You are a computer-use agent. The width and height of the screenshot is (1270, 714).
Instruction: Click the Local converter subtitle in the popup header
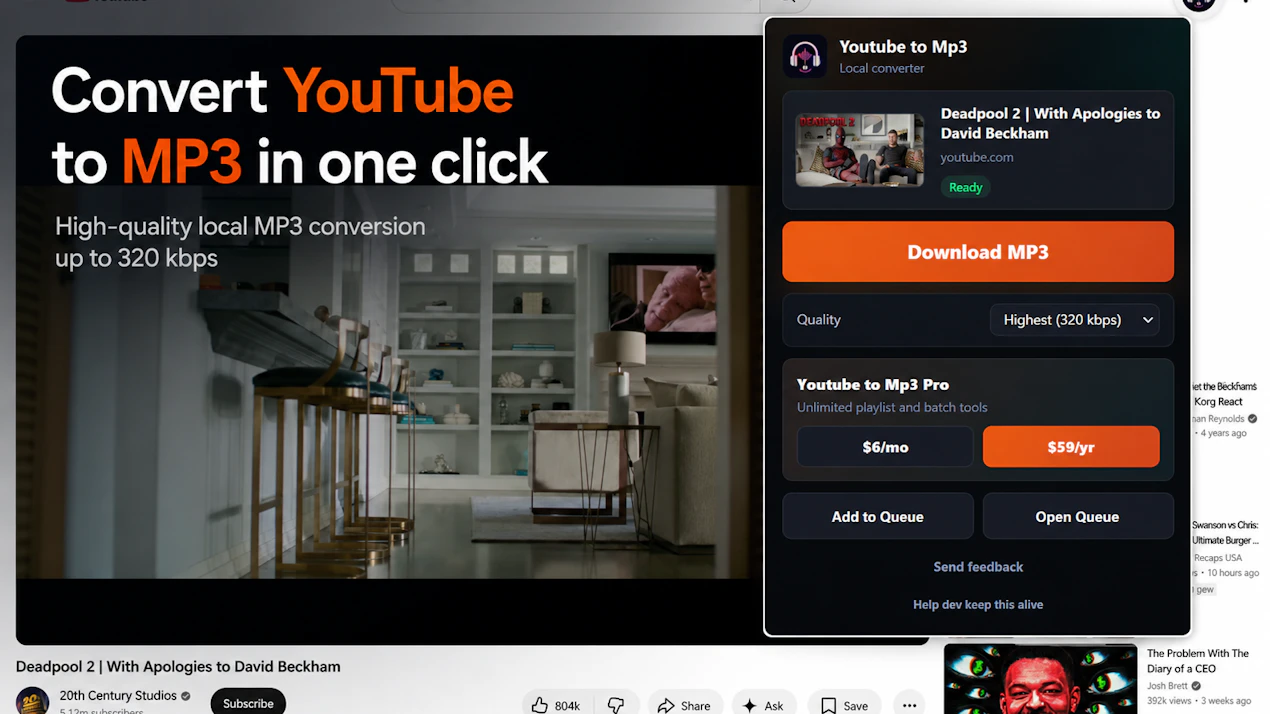click(x=882, y=68)
